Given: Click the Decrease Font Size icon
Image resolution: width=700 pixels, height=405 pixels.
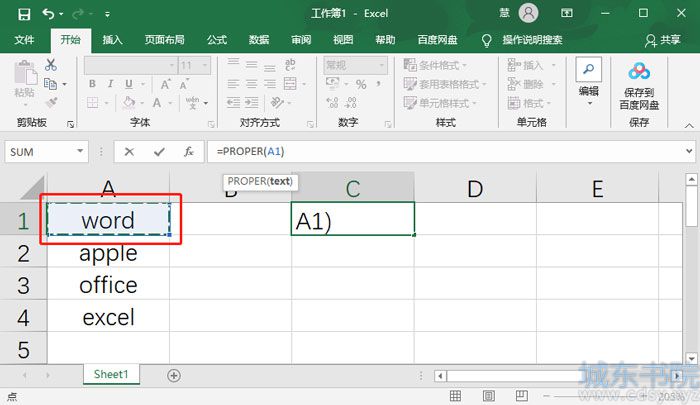Looking at the screenshot, I should coord(184,84).
